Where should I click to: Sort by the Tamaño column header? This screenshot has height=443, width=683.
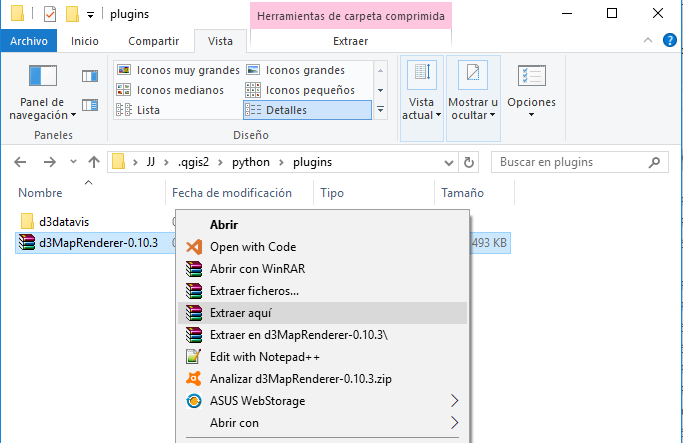tap(462, 193)
